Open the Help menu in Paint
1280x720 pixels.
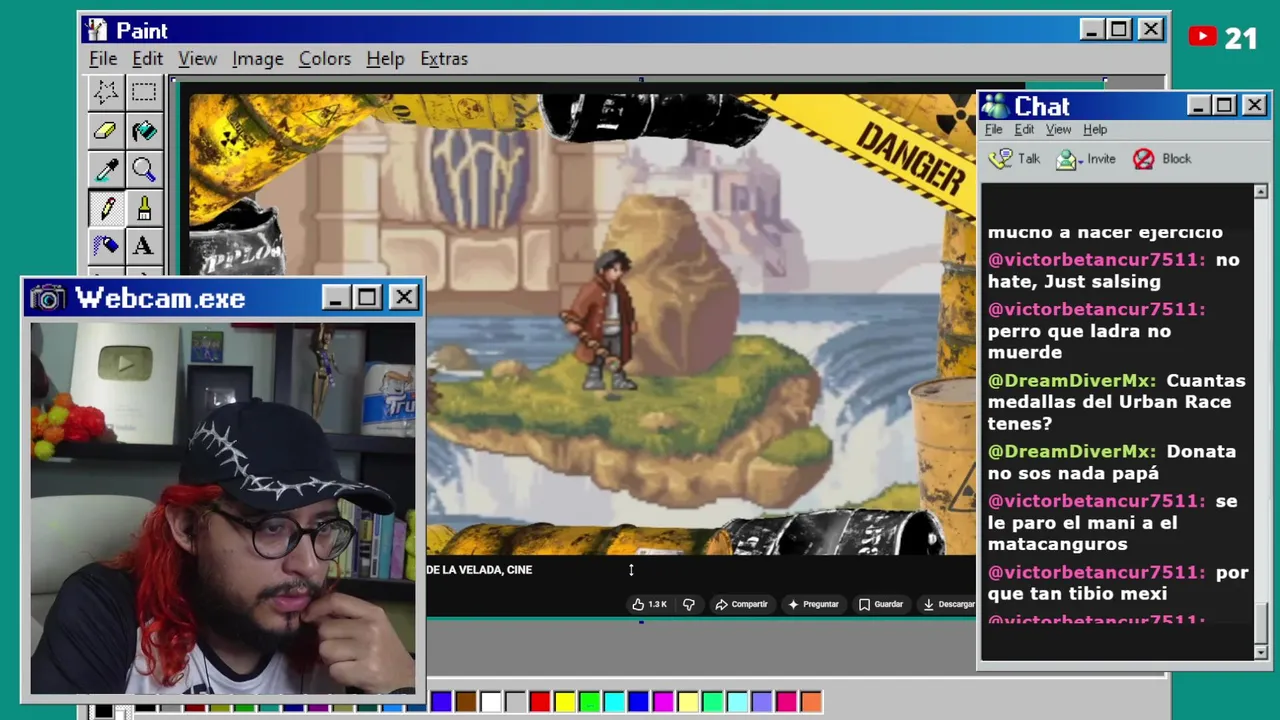(x=385, y=59)
